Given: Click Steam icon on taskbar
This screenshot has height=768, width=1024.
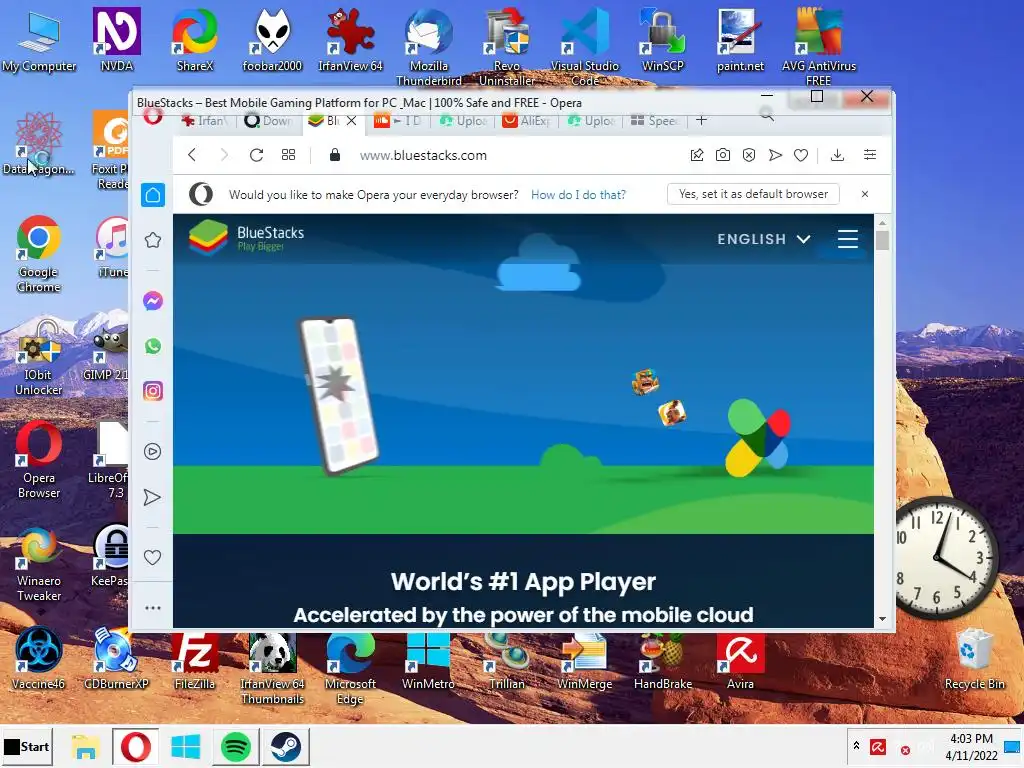Looking at the screenshot, I should pyautogui.click(x=285, y=746).
